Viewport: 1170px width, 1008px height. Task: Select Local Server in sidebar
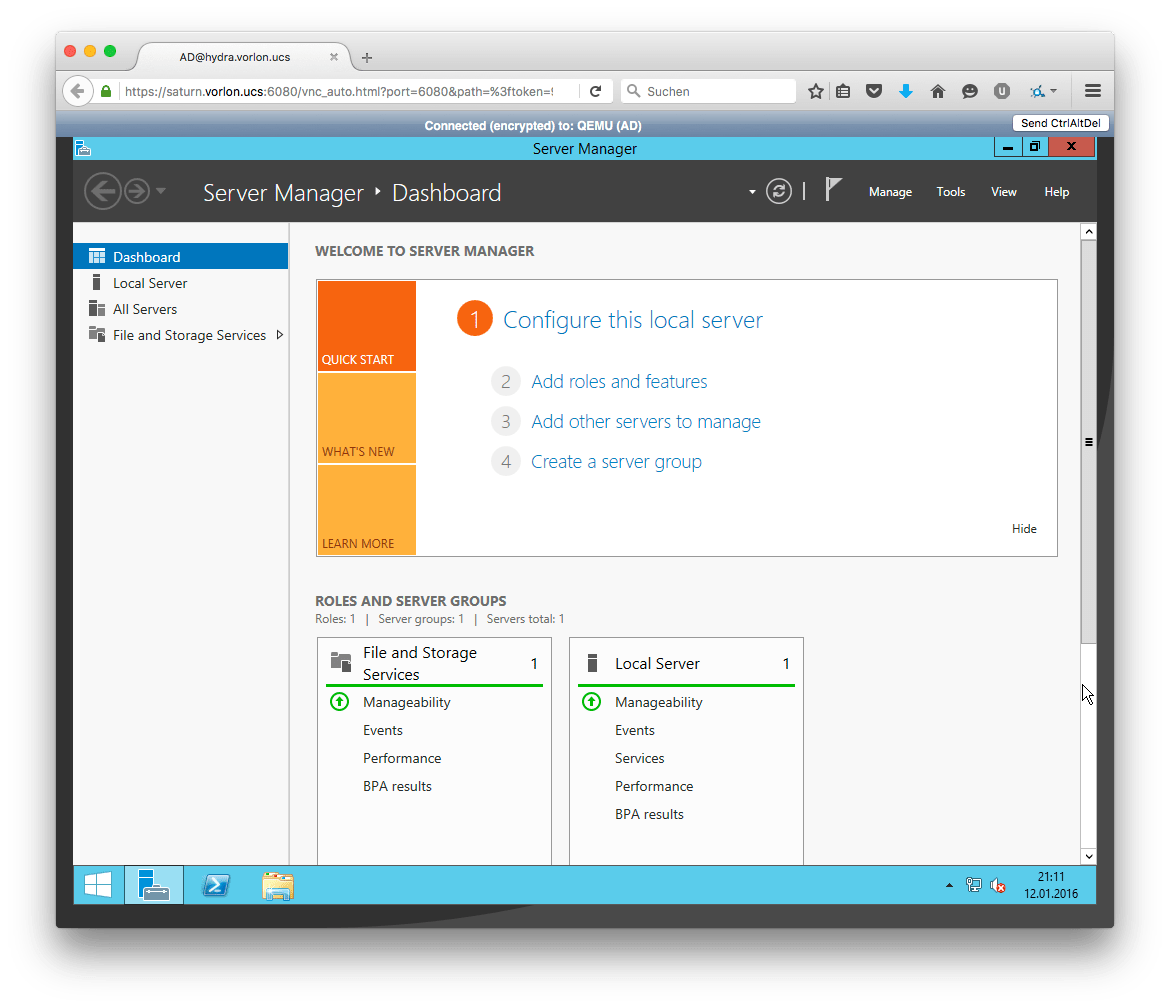coord(150,283)
